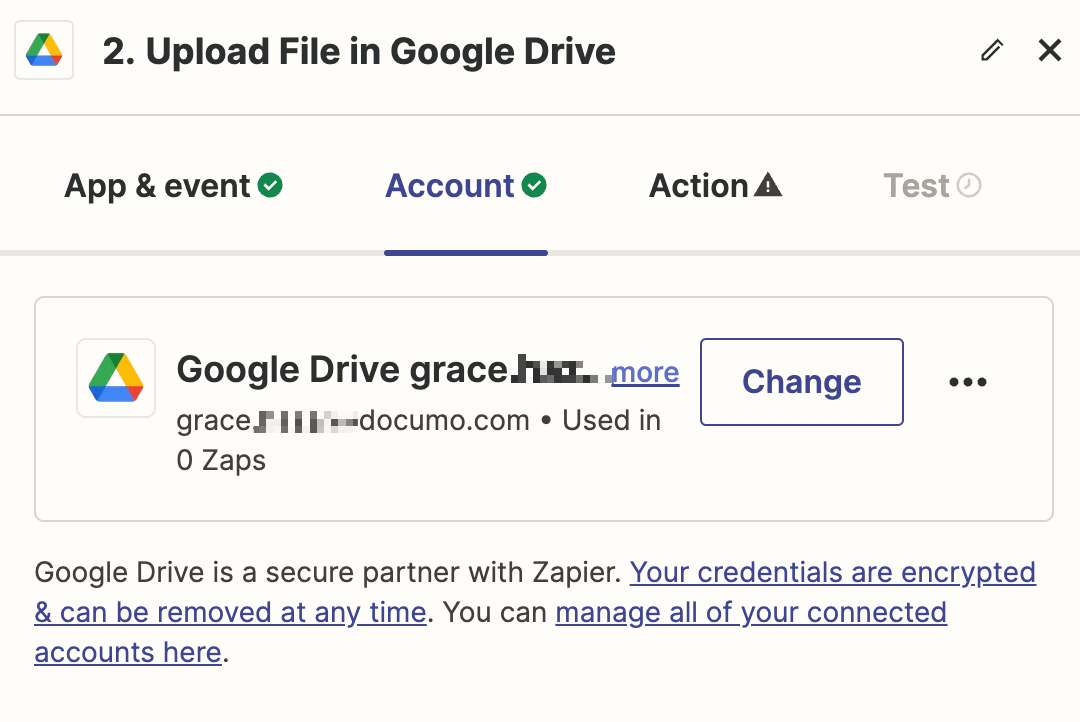Rename the step with the pencil icon
Screen dimensions: 1080x722
992,50
